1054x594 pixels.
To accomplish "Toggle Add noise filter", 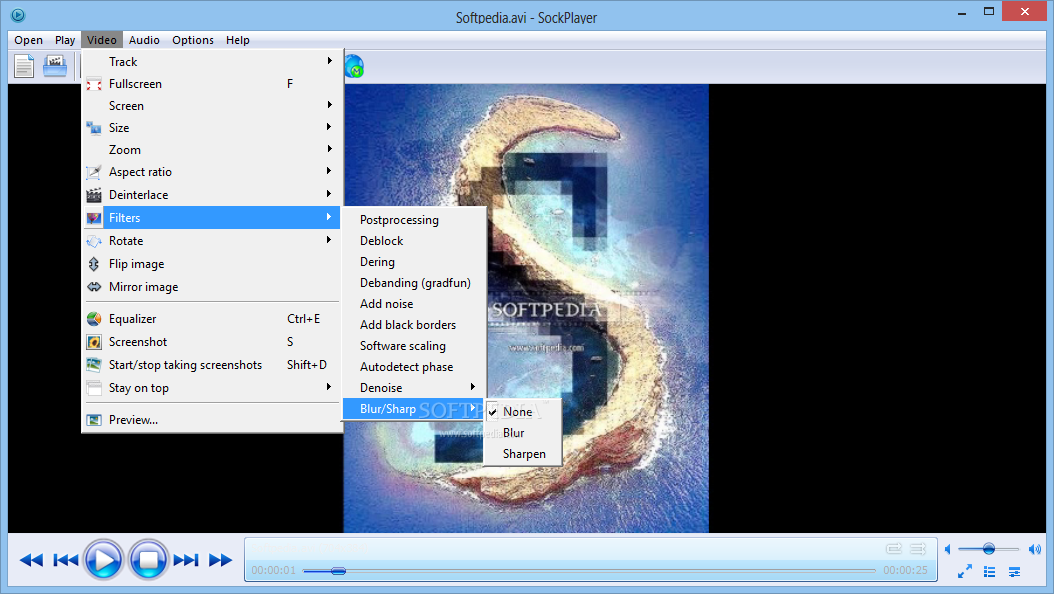I will click(x=413, y=304).
